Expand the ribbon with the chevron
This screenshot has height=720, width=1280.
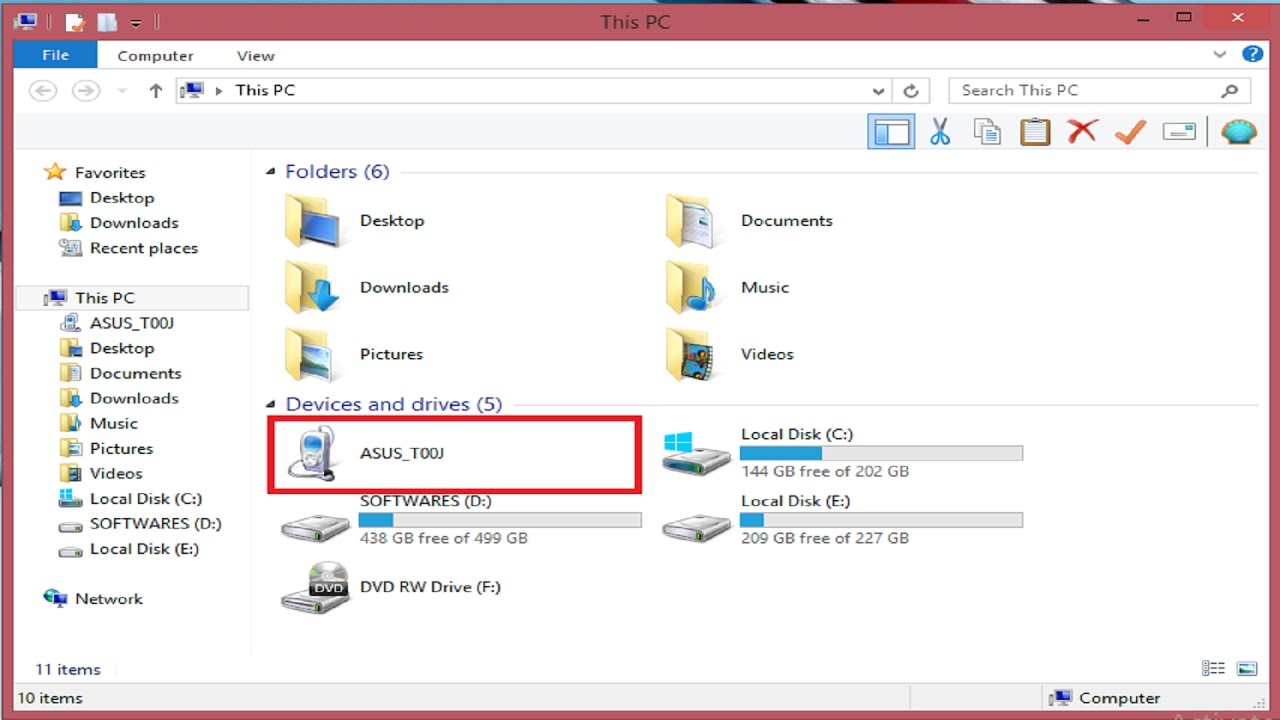point(1219,55)
